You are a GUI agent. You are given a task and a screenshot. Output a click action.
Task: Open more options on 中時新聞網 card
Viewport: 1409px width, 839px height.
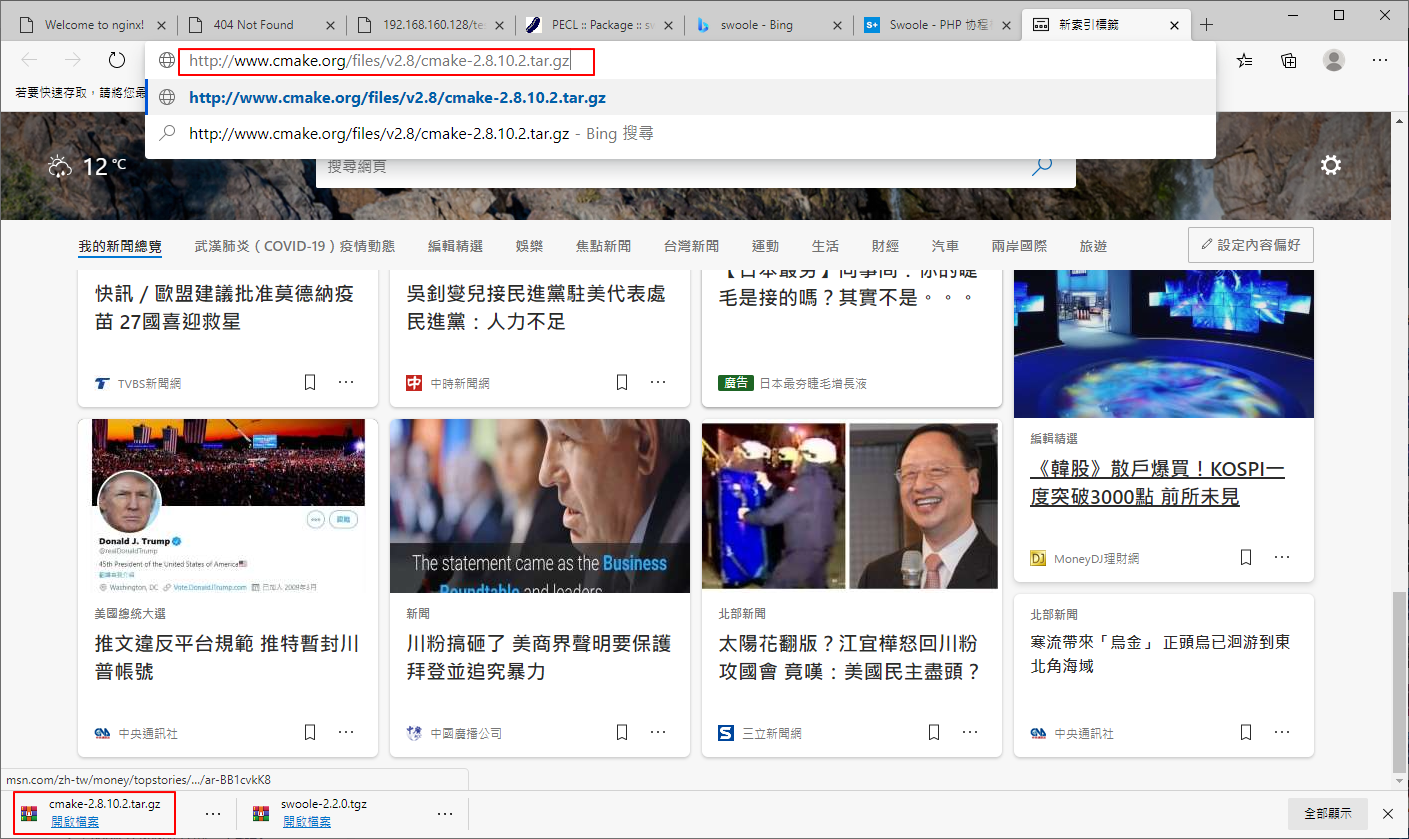658,382
